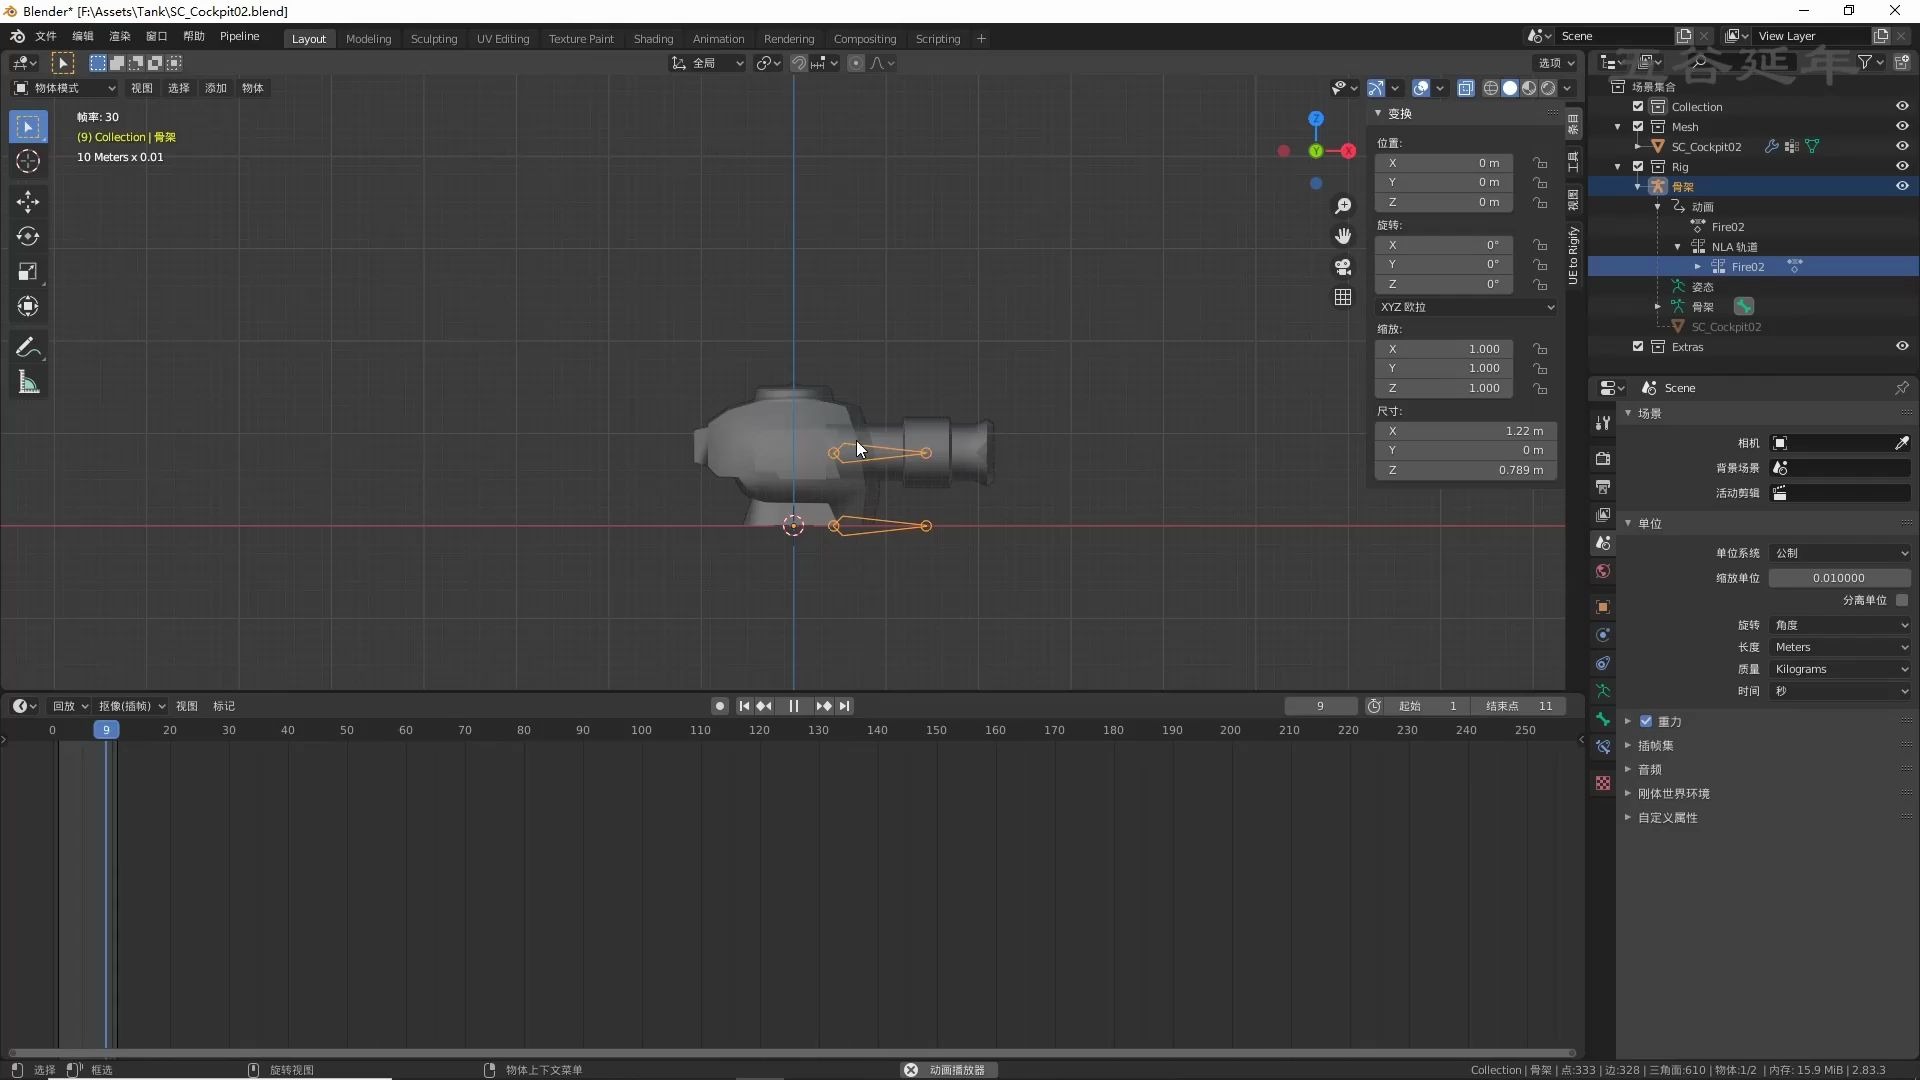The image size is (1920, 1080).
Task: Select the Scale tool
Action: coord(28,271)
